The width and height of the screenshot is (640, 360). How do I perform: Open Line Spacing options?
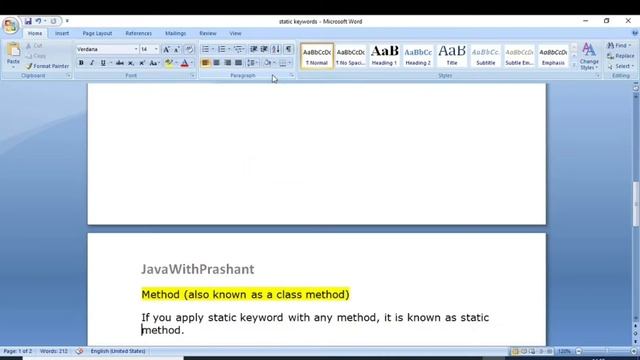(252, 63)
